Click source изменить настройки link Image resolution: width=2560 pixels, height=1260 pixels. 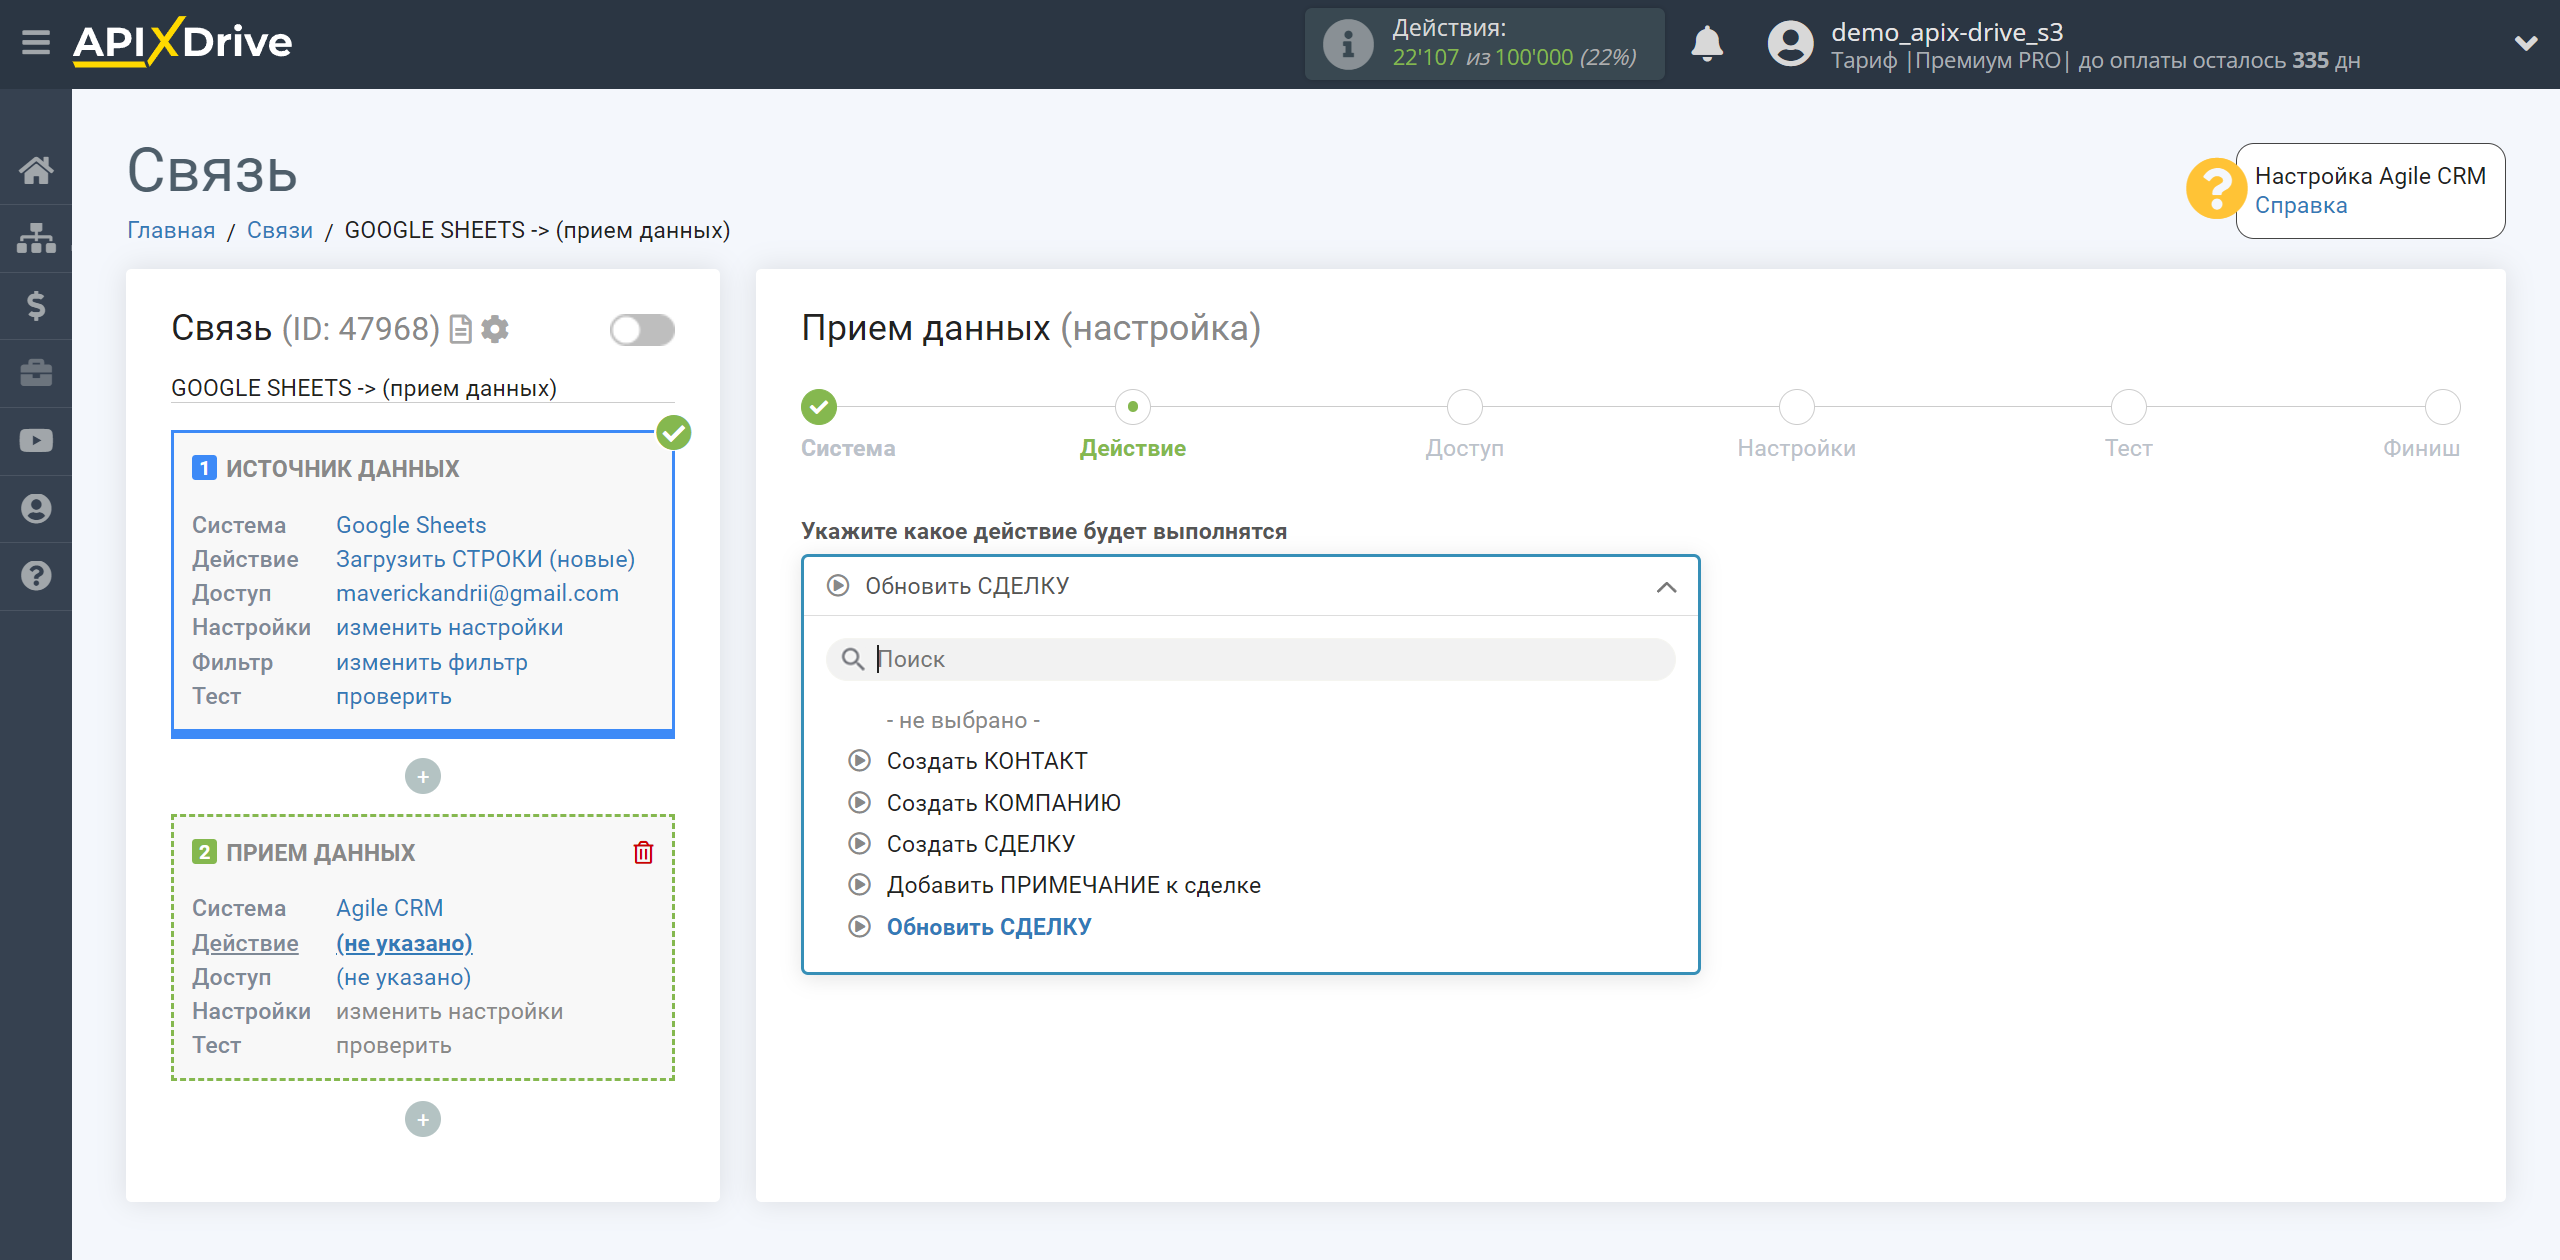(x=449, y=627)
